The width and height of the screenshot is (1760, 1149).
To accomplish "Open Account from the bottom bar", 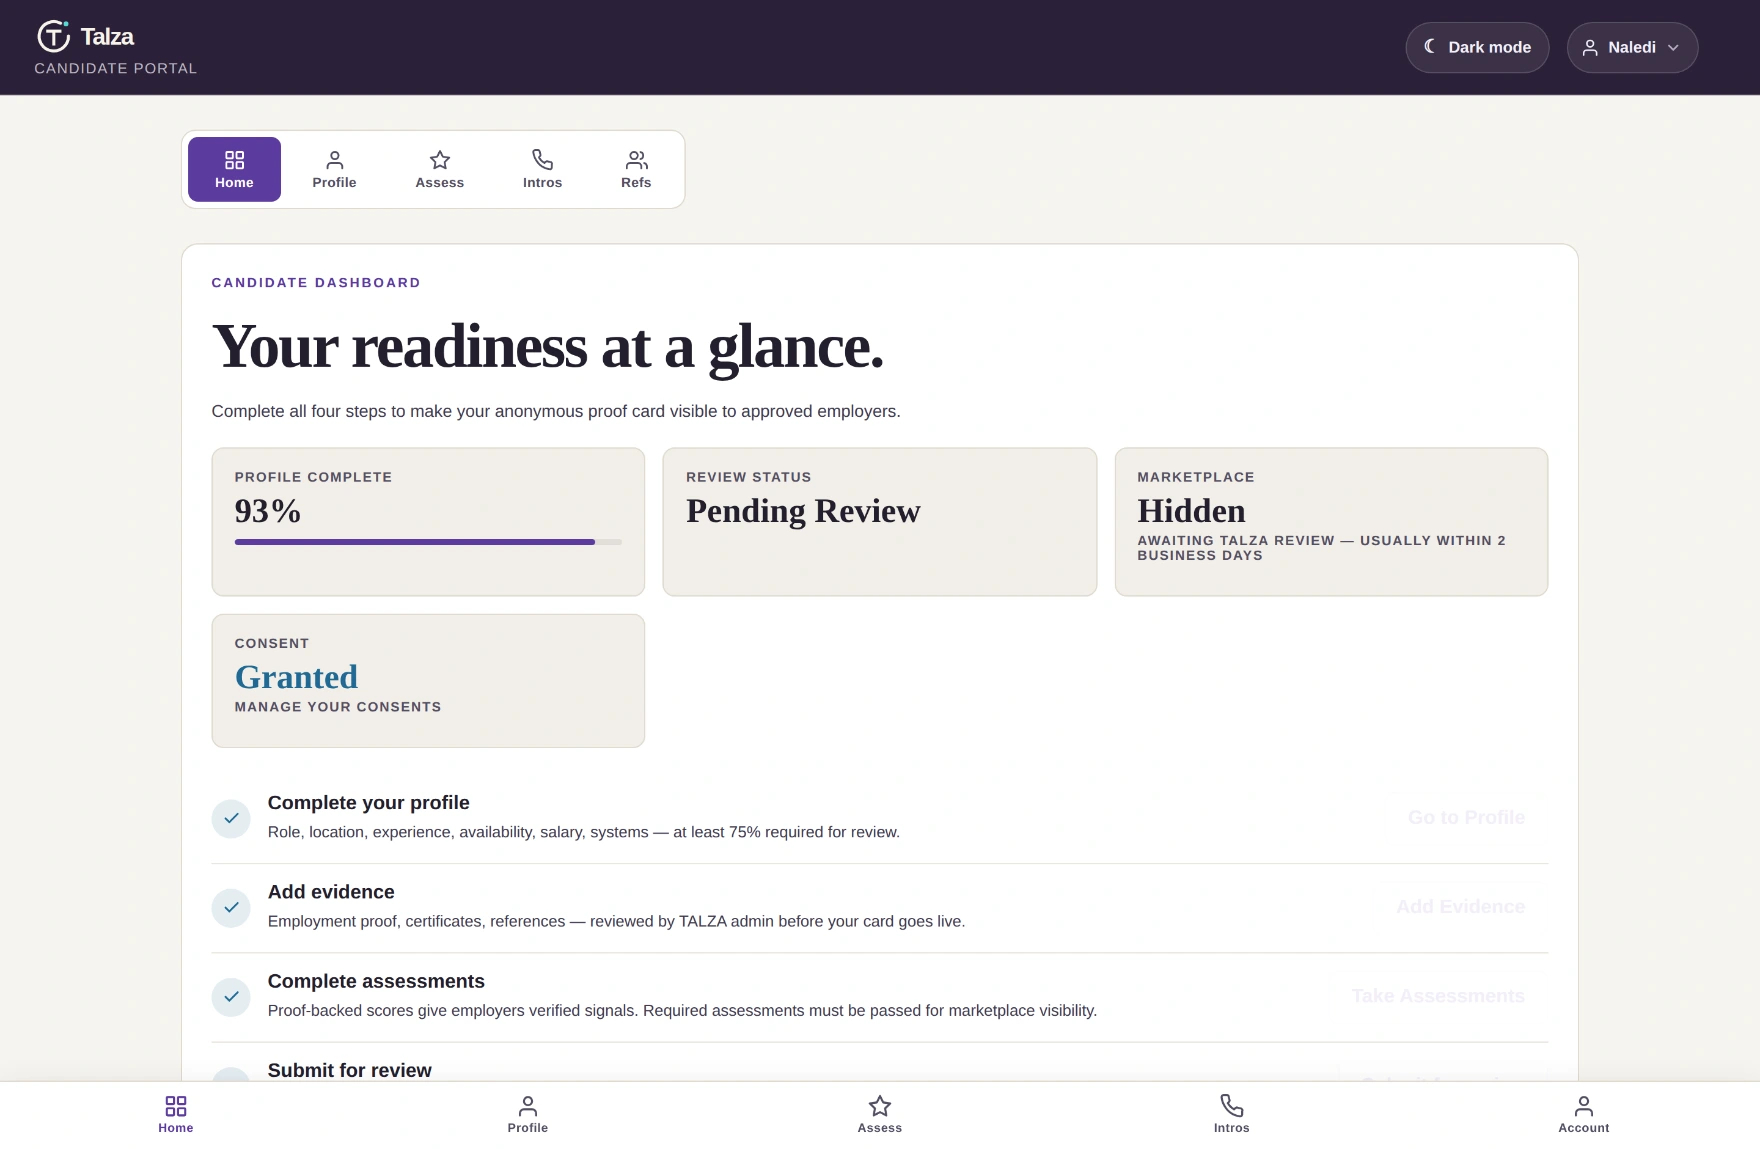I will point(1584,1114).
